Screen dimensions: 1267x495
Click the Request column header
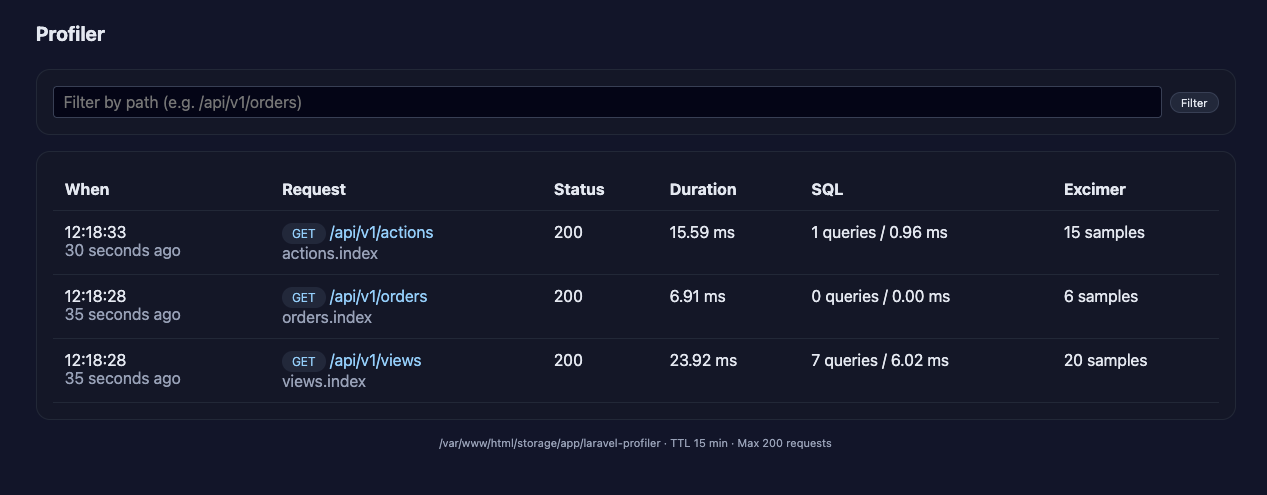(x=314, y=189)
